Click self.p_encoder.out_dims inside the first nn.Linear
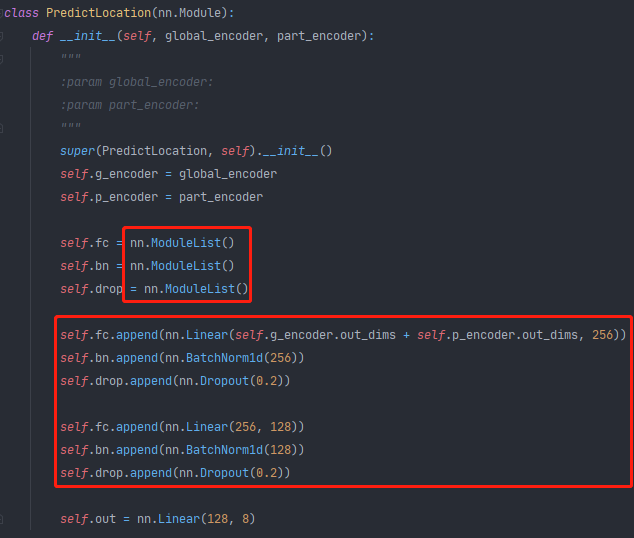 [x=497, y=335]
